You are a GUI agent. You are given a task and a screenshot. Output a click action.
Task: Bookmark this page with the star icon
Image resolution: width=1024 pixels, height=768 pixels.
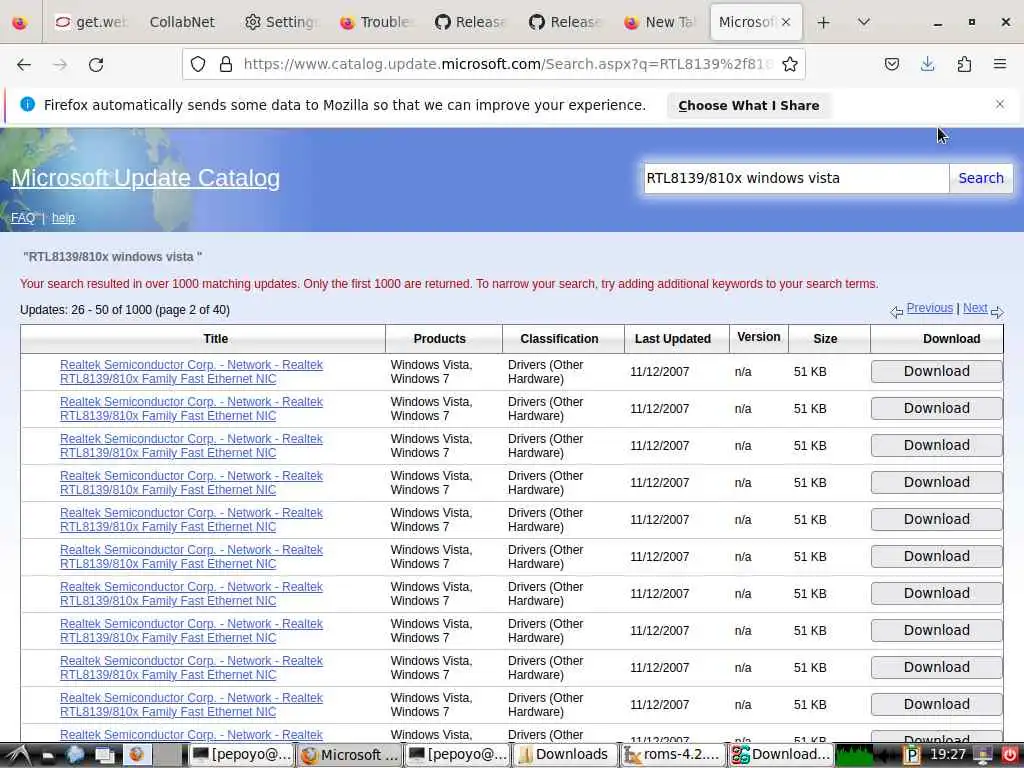(x=790, y=64)
